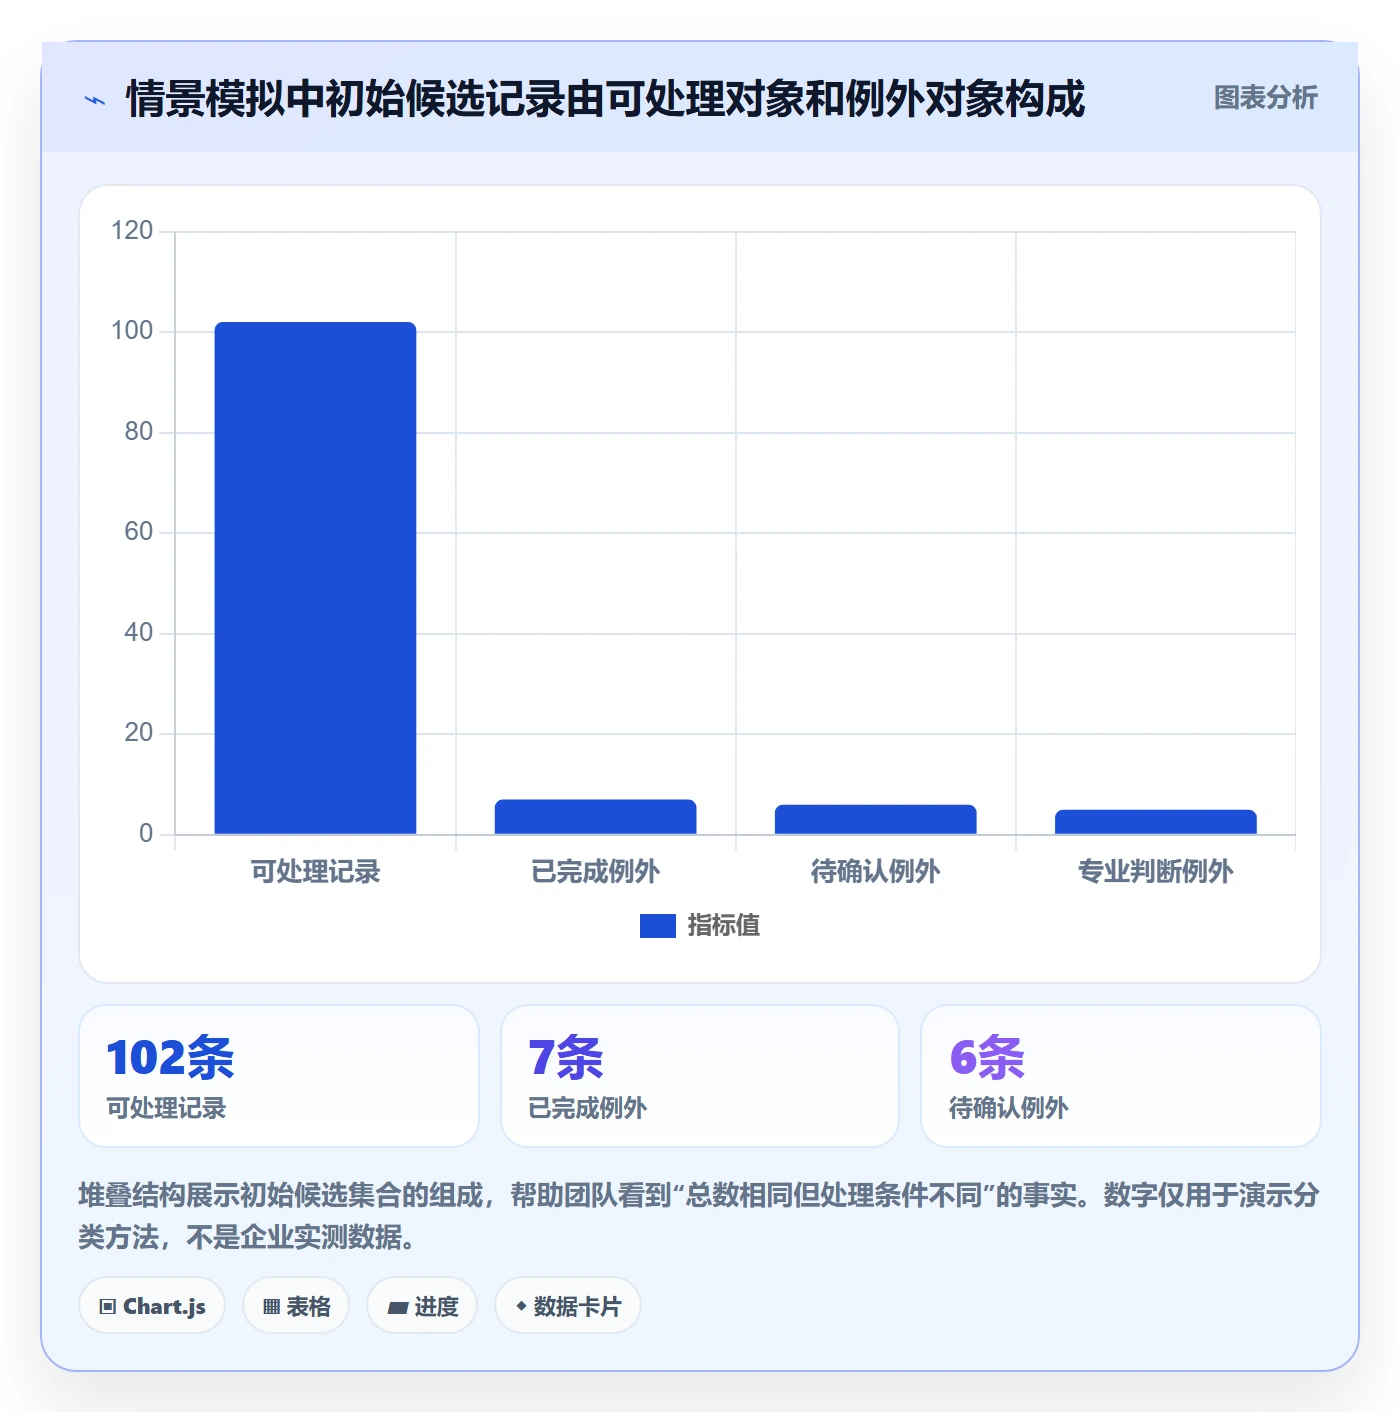Click the lightning icon beside the title
This screenshot has height=1412, width=1400.
pyautogui.click(x=95, y=100)
